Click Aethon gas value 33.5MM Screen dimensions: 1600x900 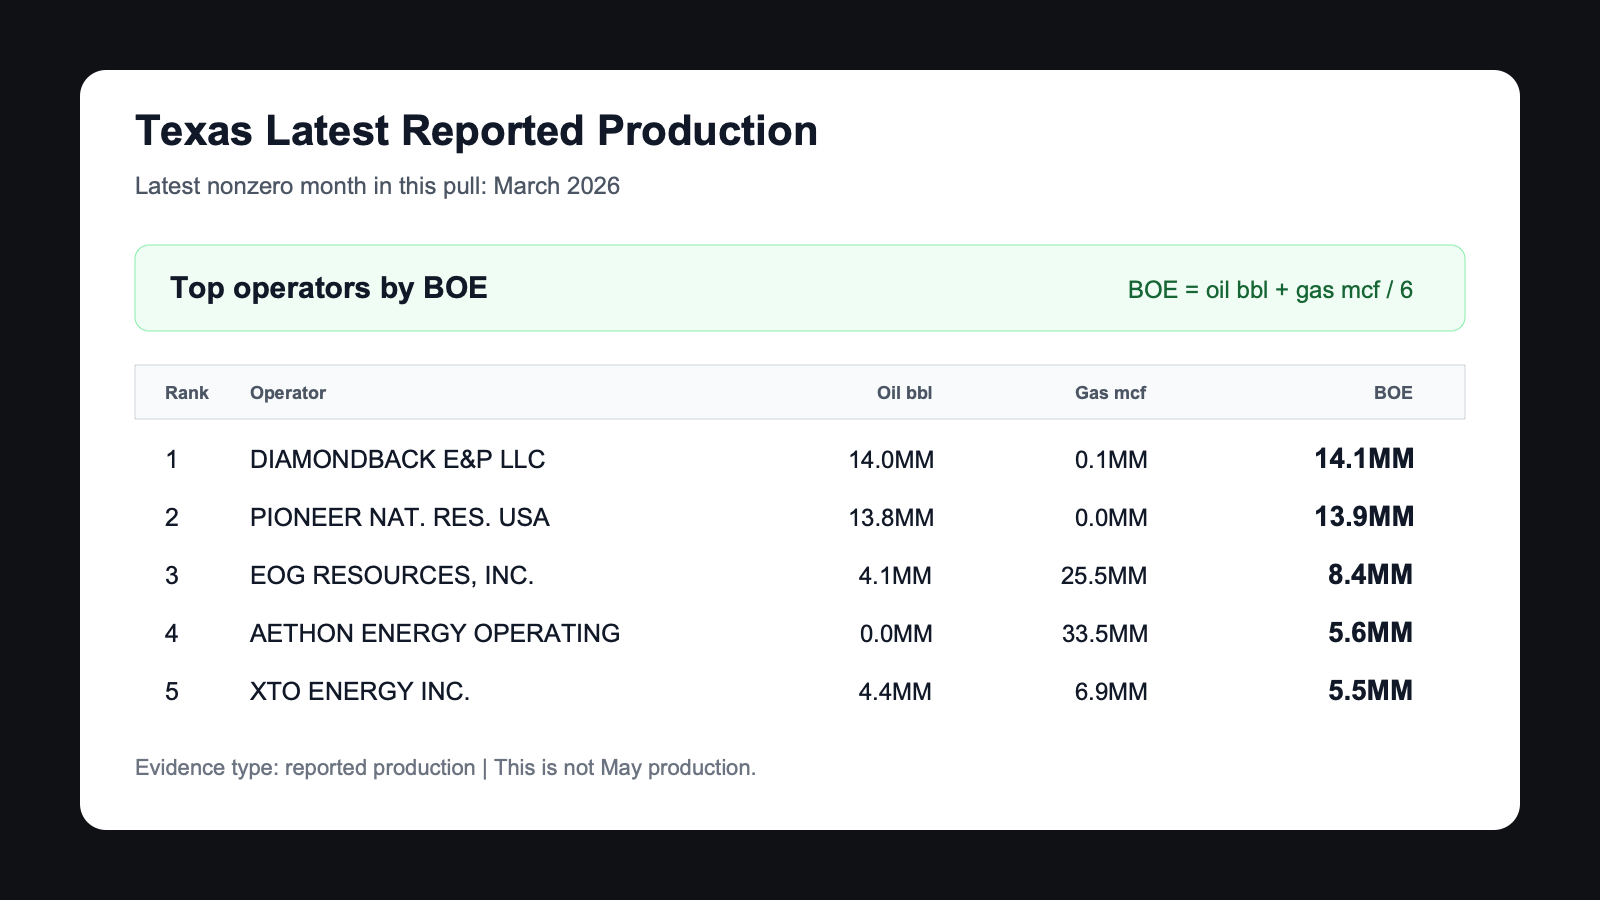point(1104,634)
